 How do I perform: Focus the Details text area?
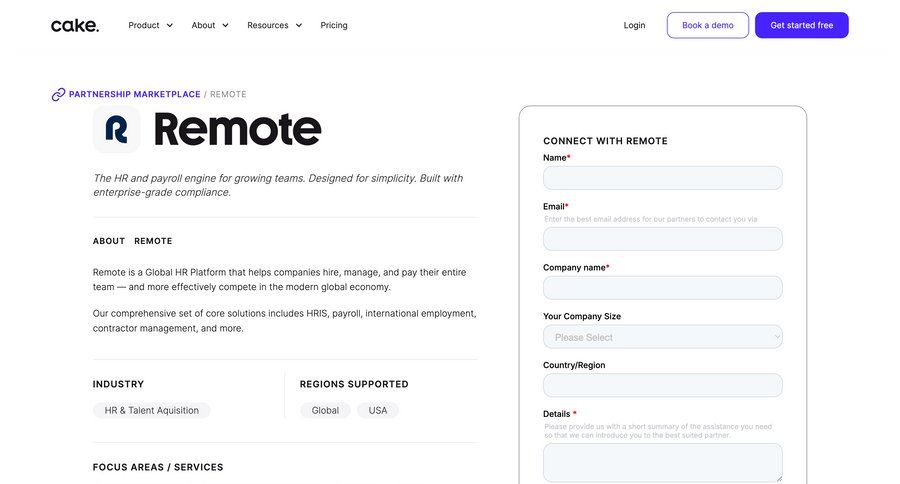662,462
